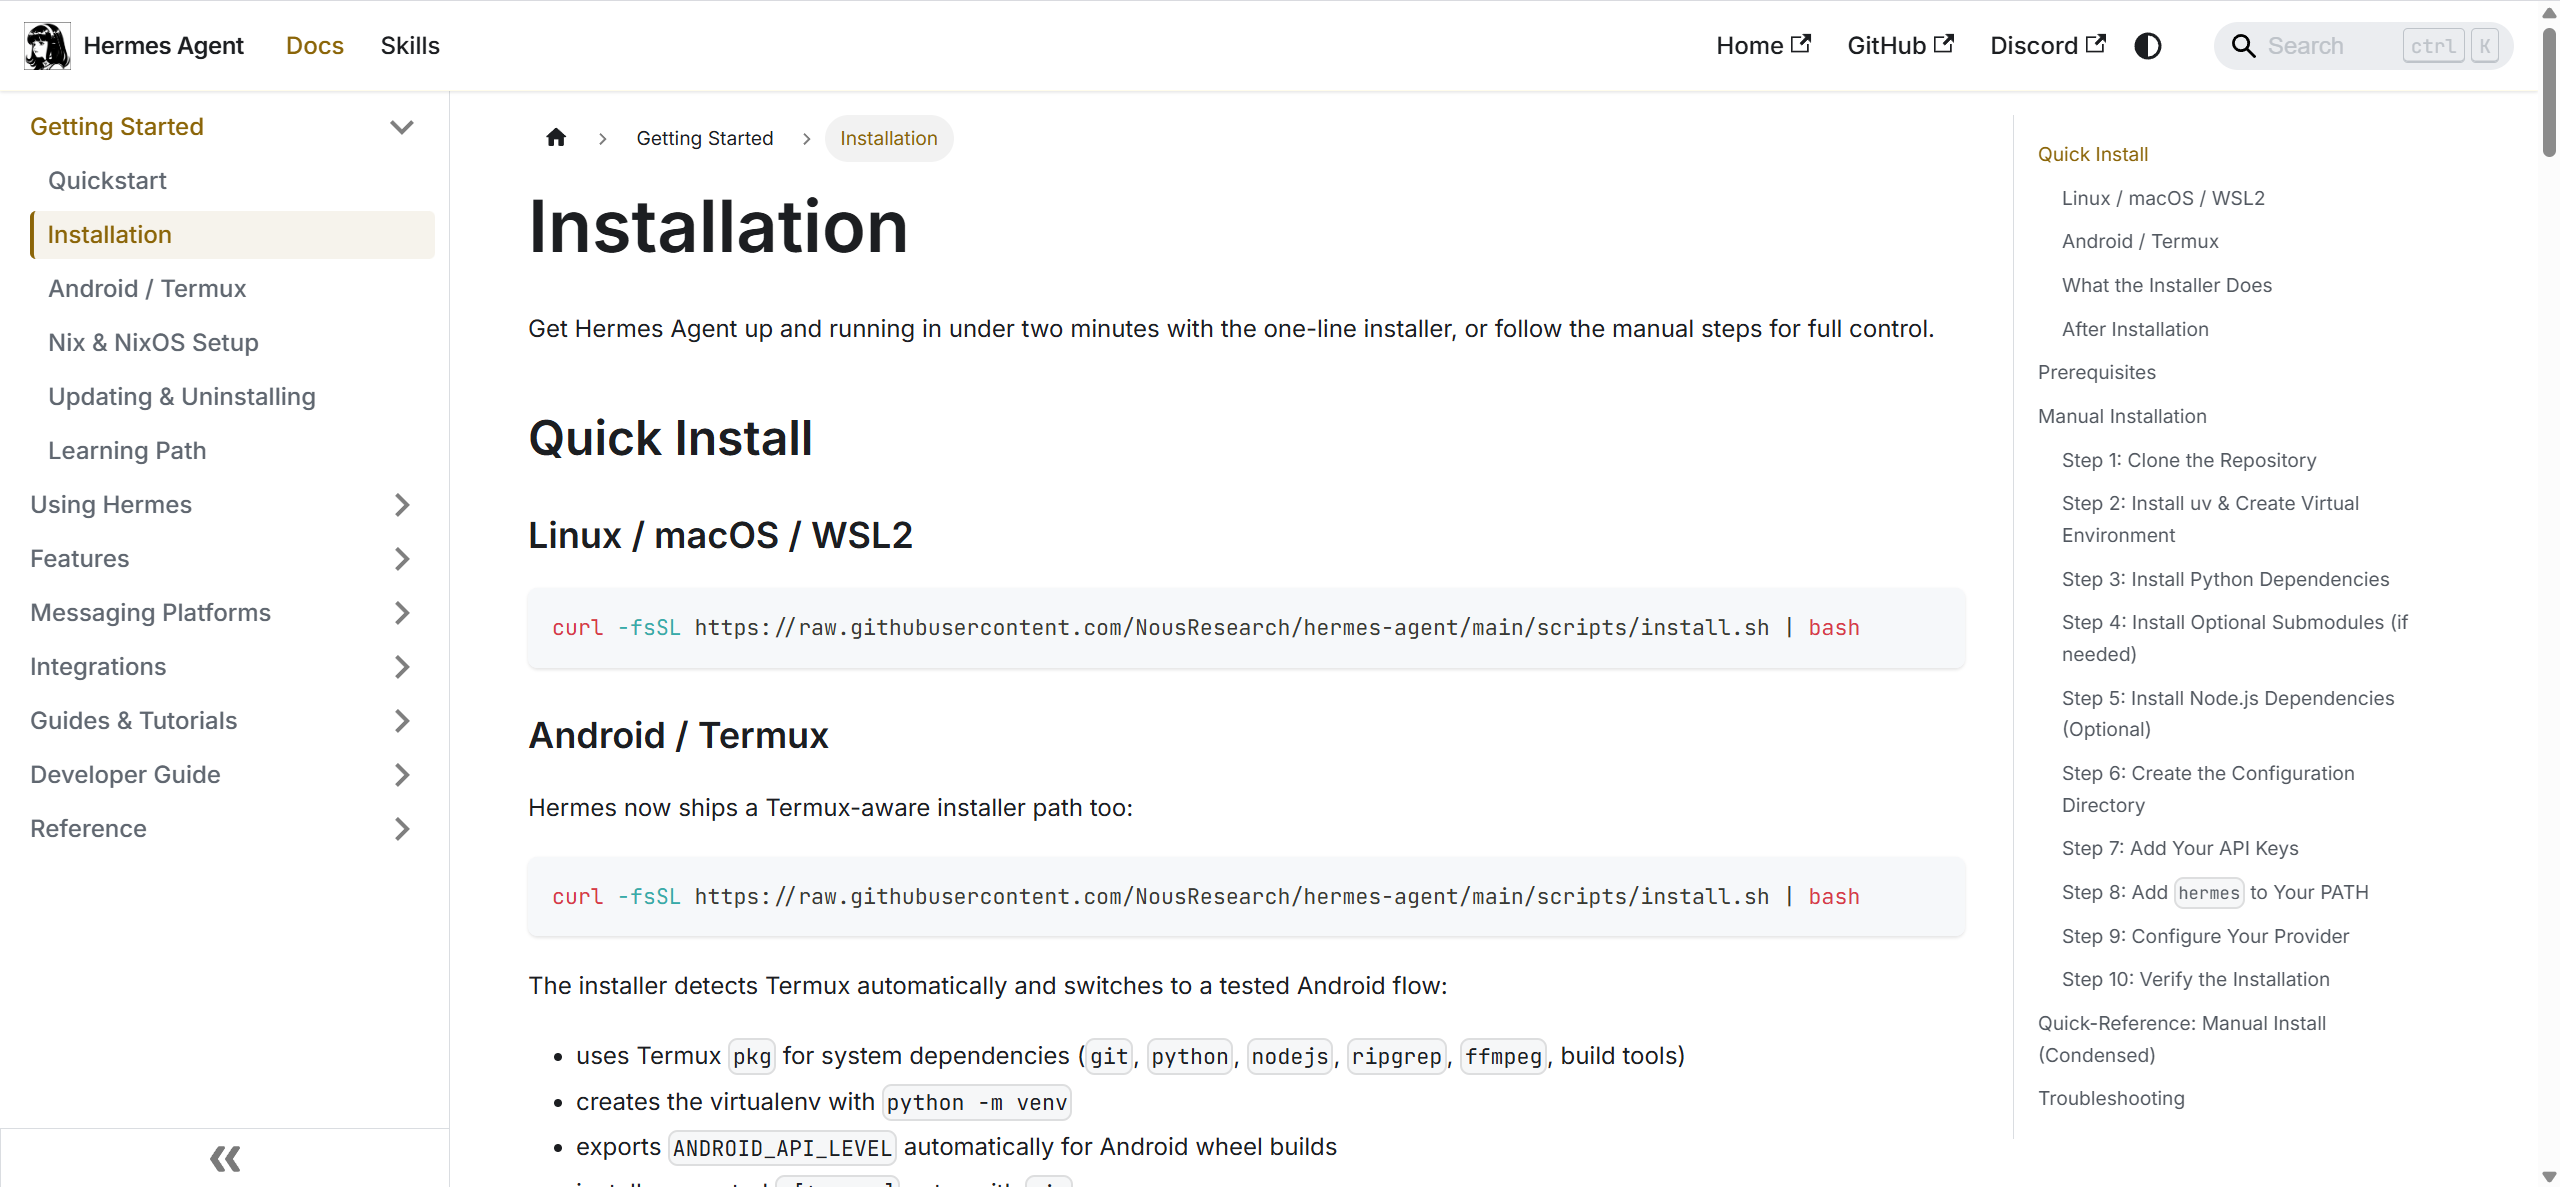Expand the Messaging Platforms category
This screenshot has width=2560, height=1187.
pos(402,613)
